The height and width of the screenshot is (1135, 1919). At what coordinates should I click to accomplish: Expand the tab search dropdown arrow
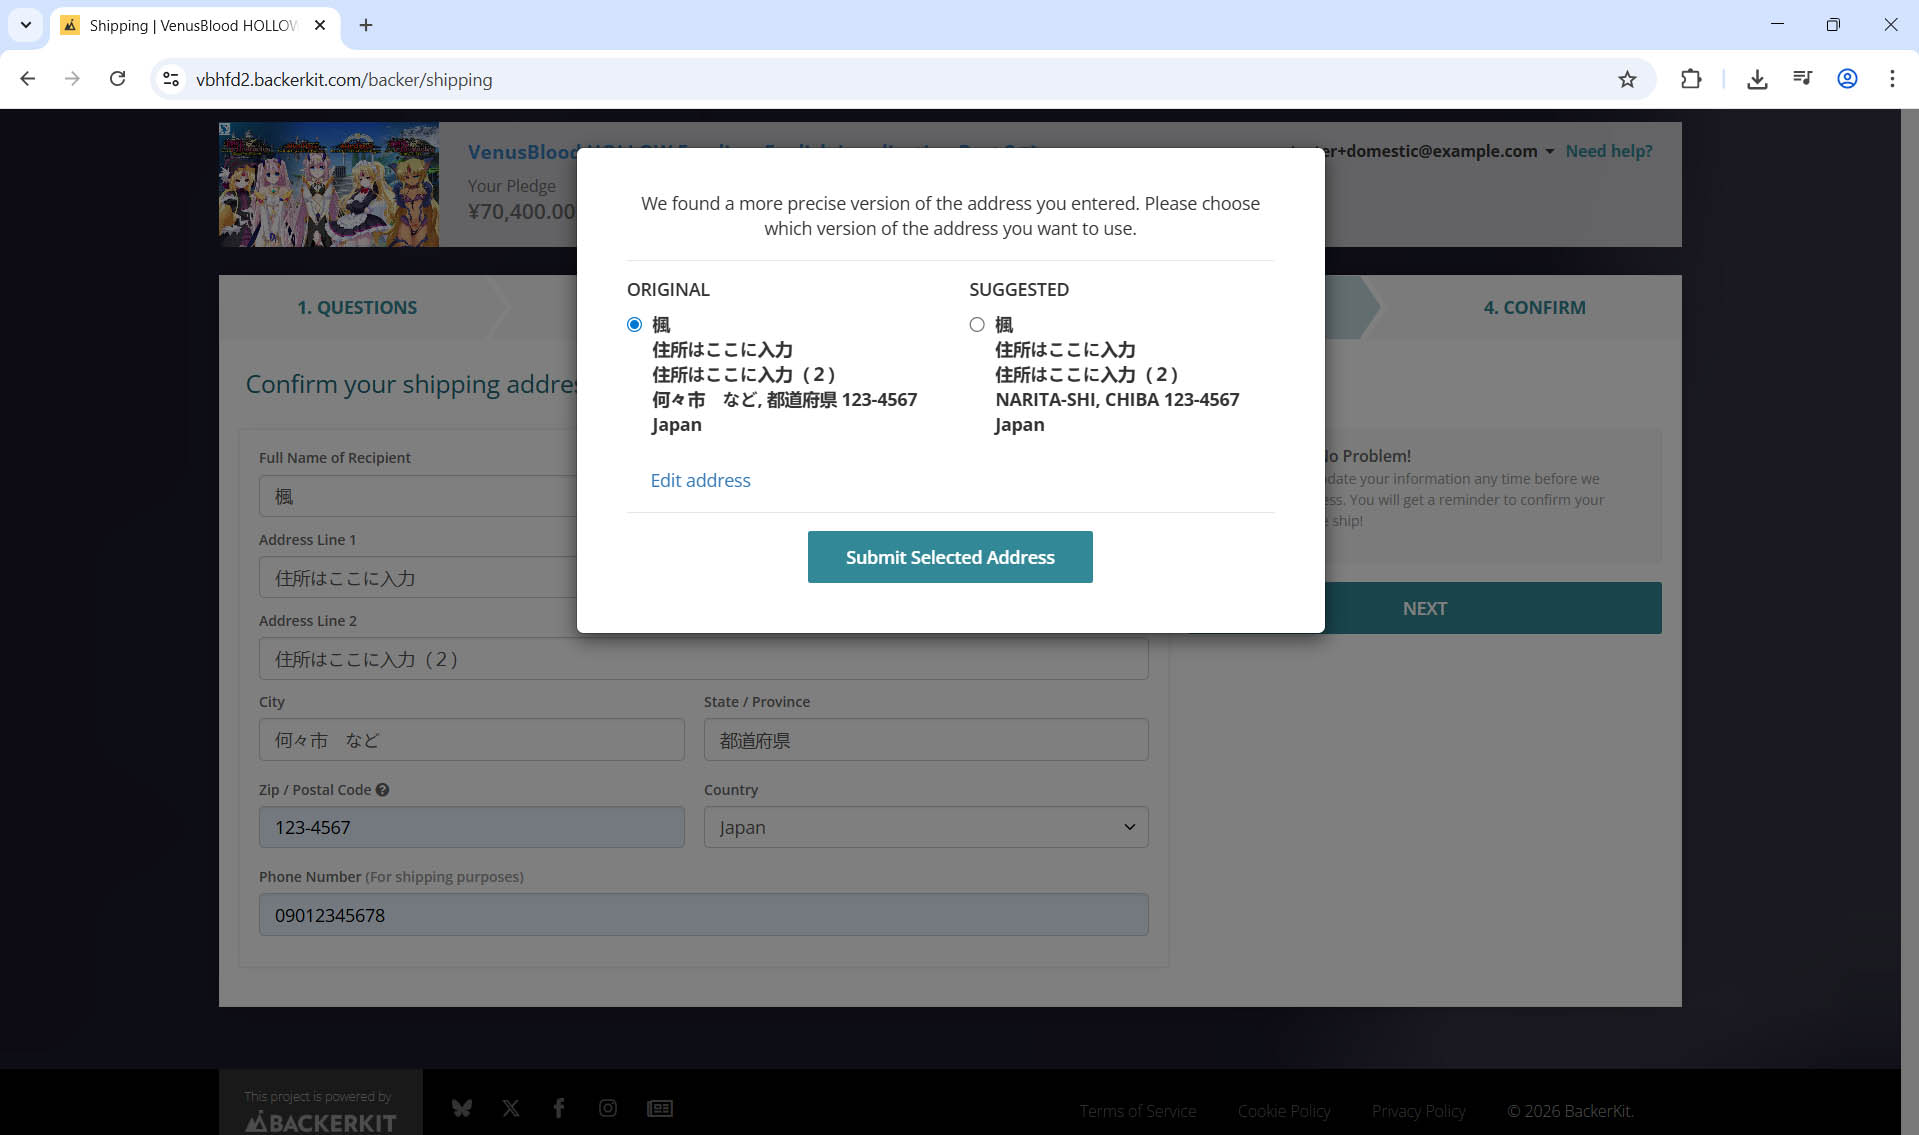(x=25, y=25)
